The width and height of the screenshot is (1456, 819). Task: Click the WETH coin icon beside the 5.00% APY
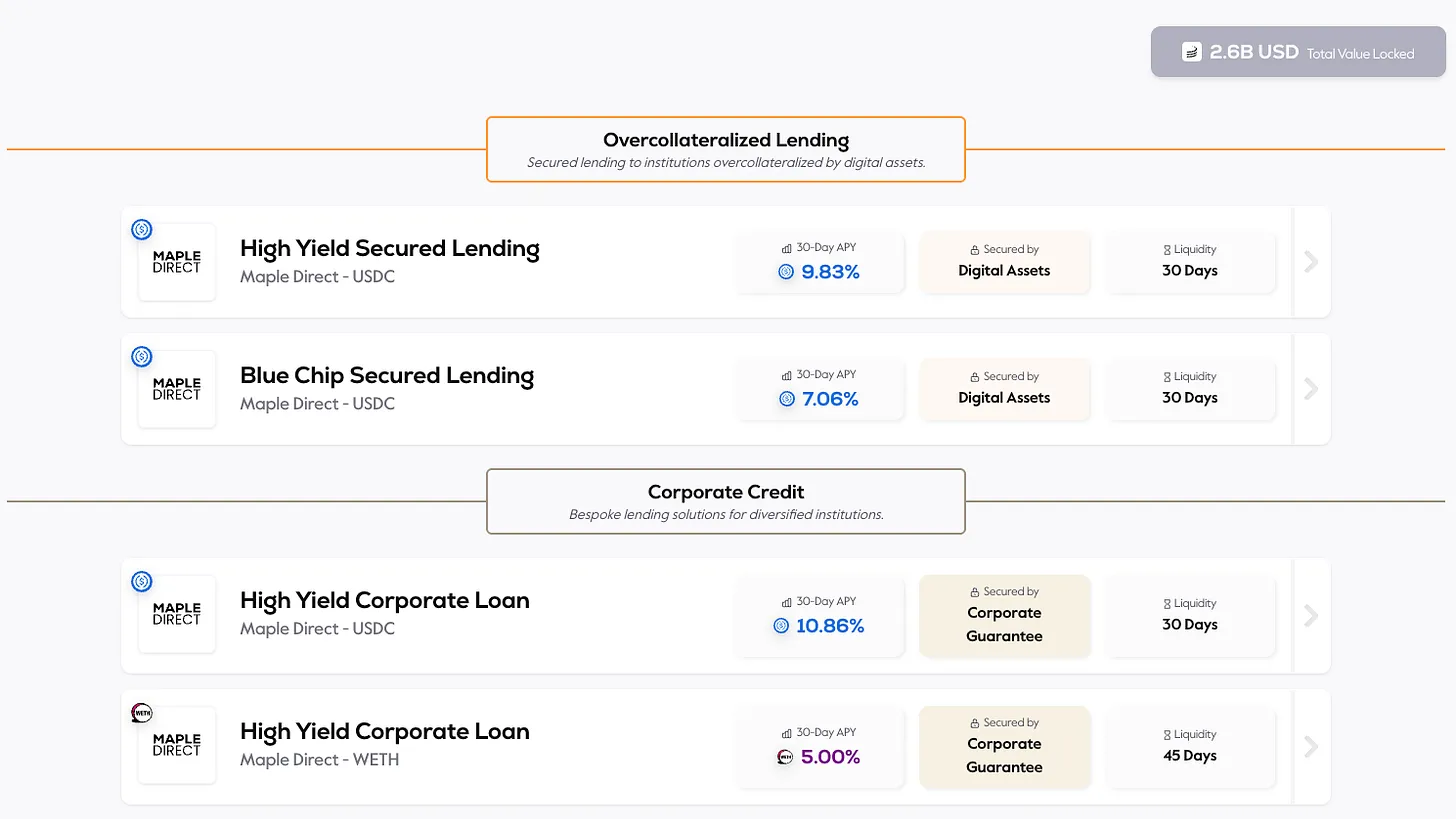tap(785, 757)
